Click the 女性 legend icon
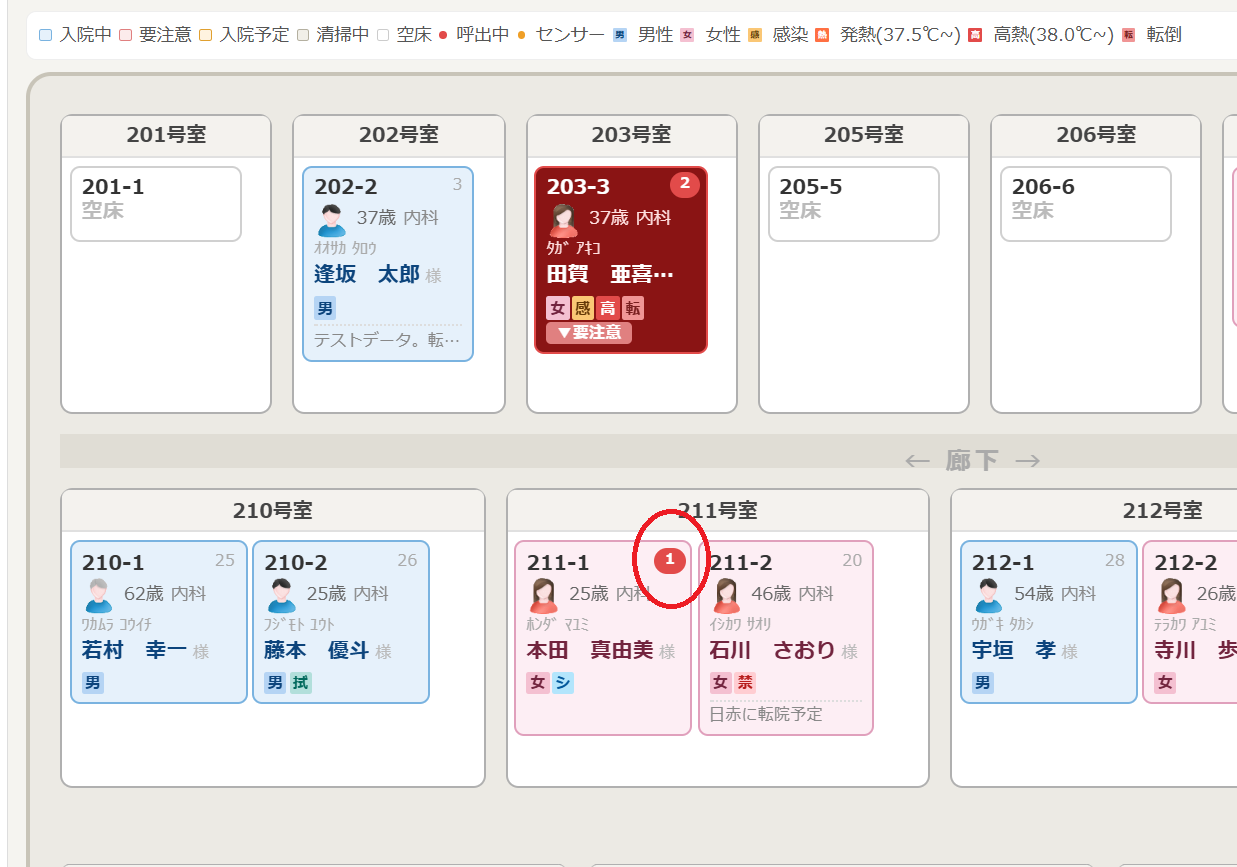Viewport: 1237px width, 867px height. point(687,35)
